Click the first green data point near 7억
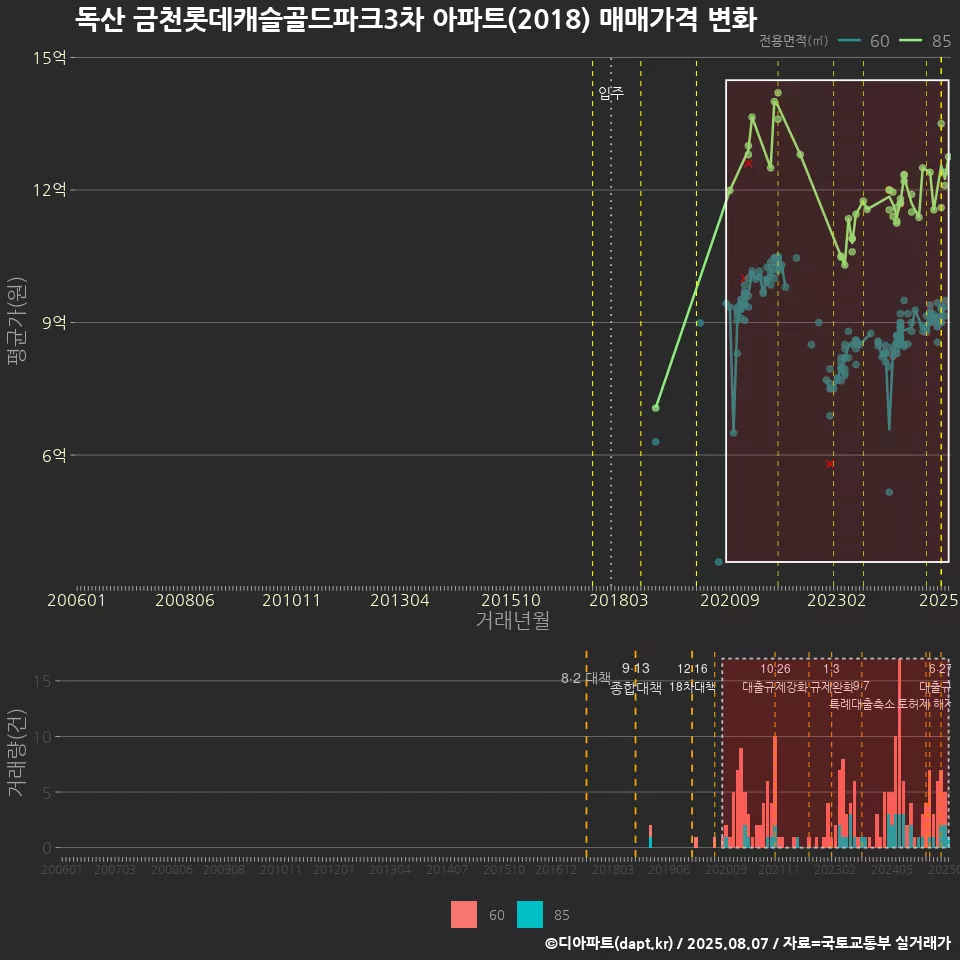 coord(656,408)
